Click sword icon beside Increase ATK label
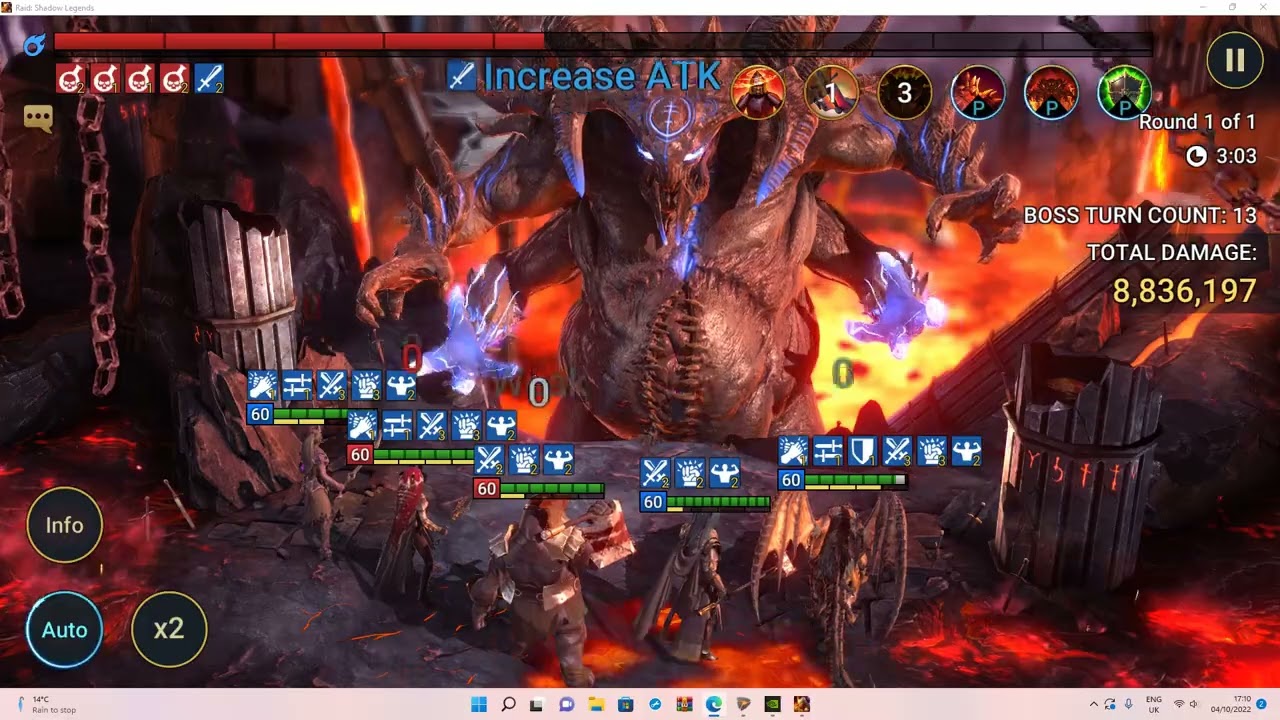This screenshot has height=720, width=1280. click(x=461, y=76)
